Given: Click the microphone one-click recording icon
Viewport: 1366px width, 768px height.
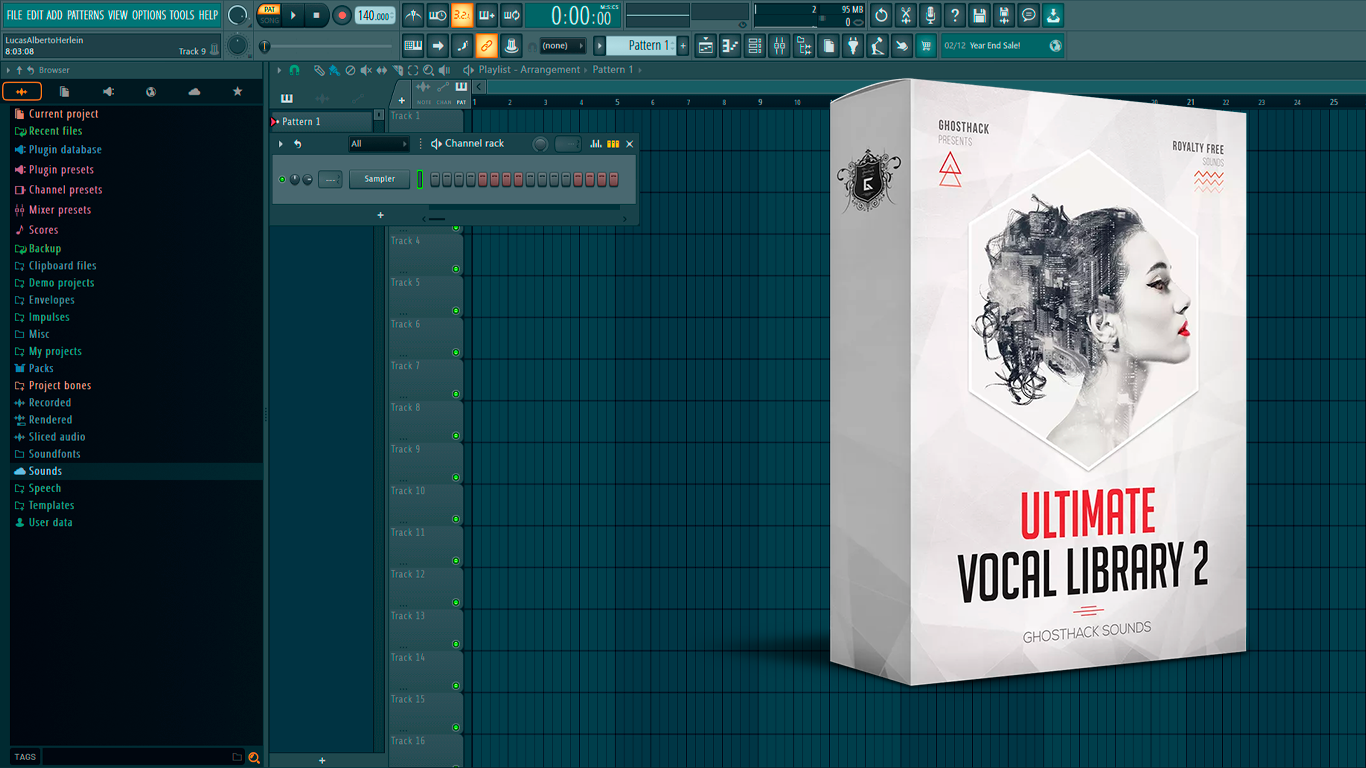Looking at the screenshot, I should point(930,15).
